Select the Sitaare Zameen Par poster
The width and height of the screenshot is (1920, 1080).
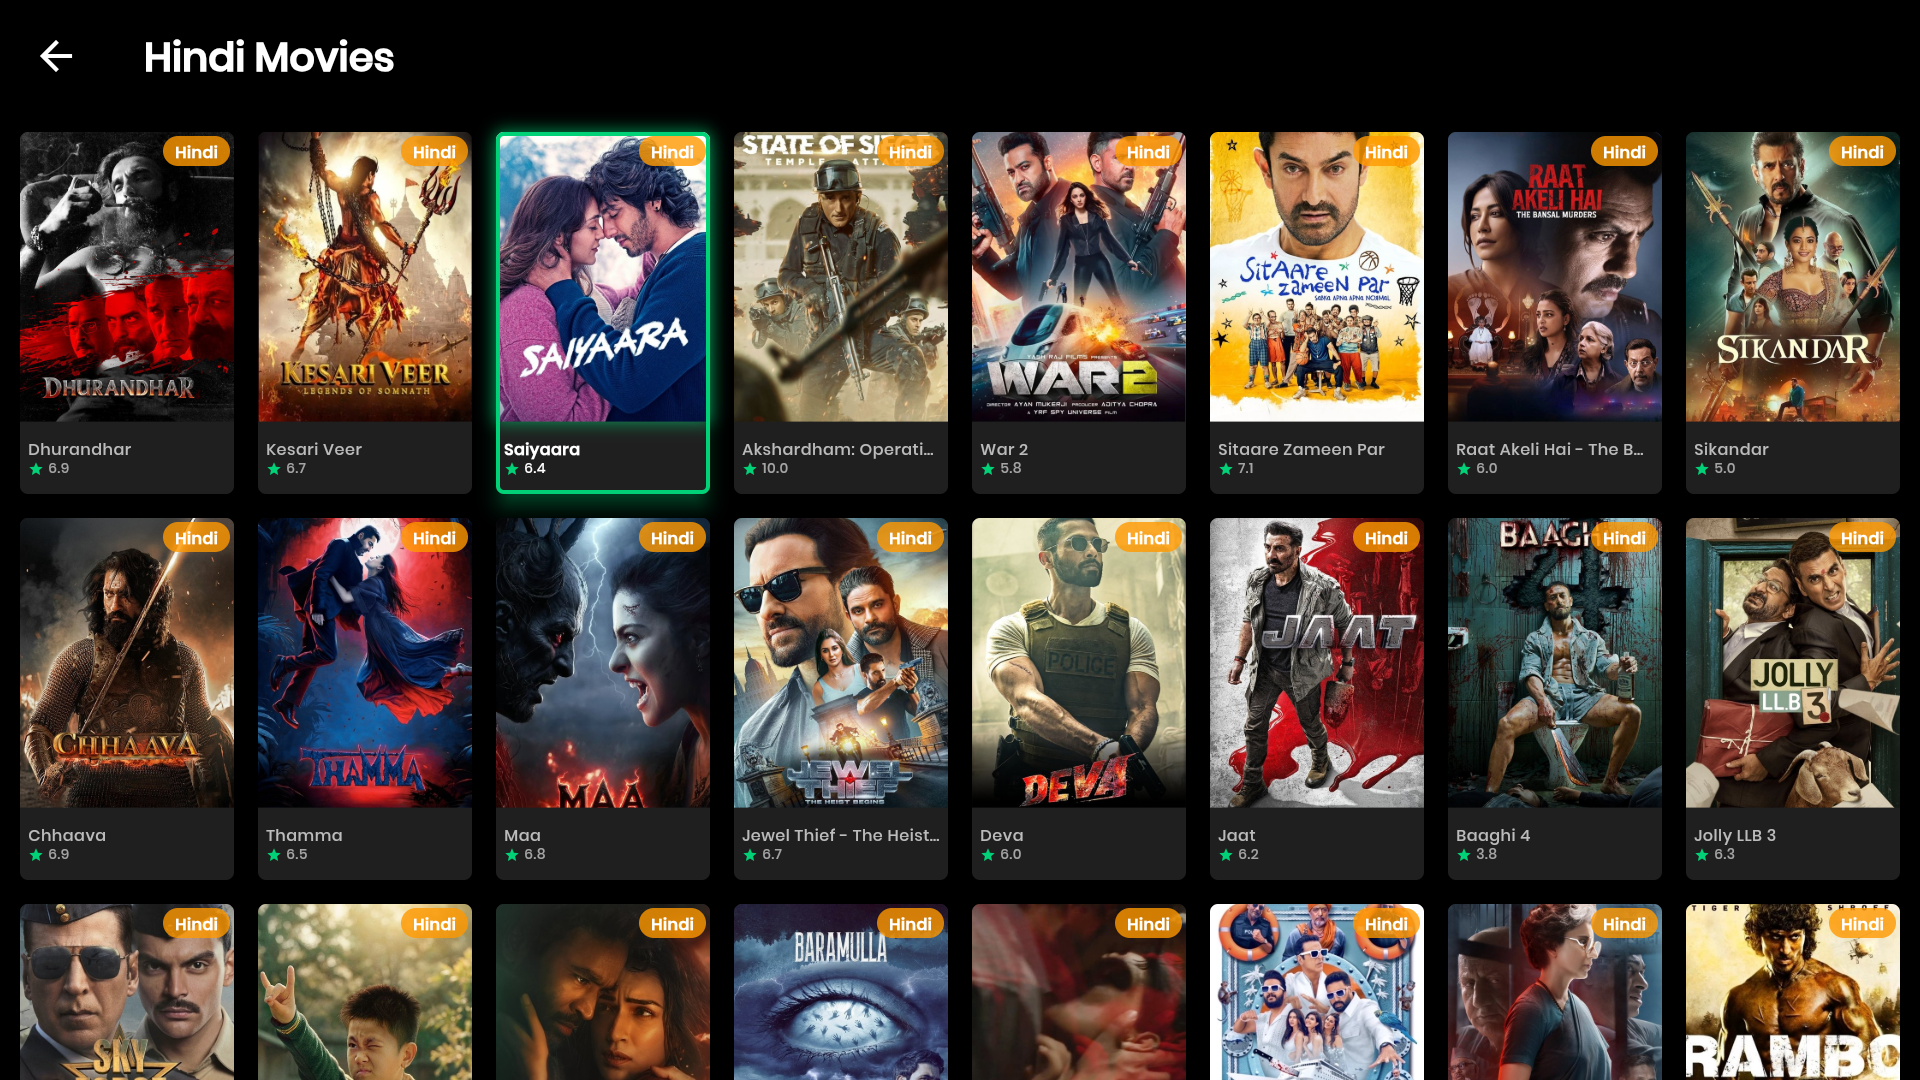tap(1317, 277)
